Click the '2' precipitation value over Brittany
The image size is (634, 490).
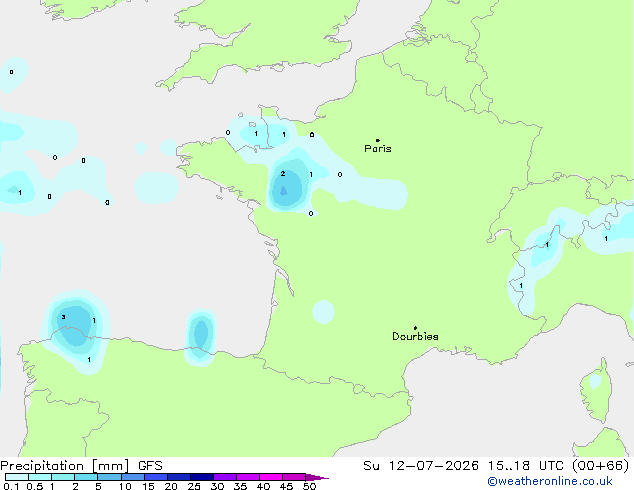coord(283,173)
